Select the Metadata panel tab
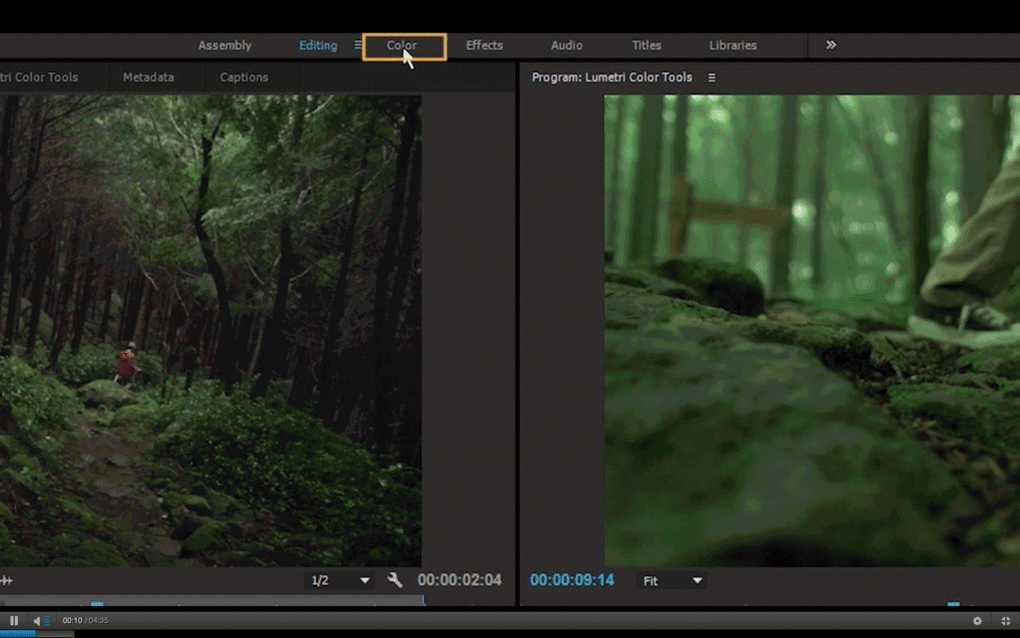 point(148,77)
